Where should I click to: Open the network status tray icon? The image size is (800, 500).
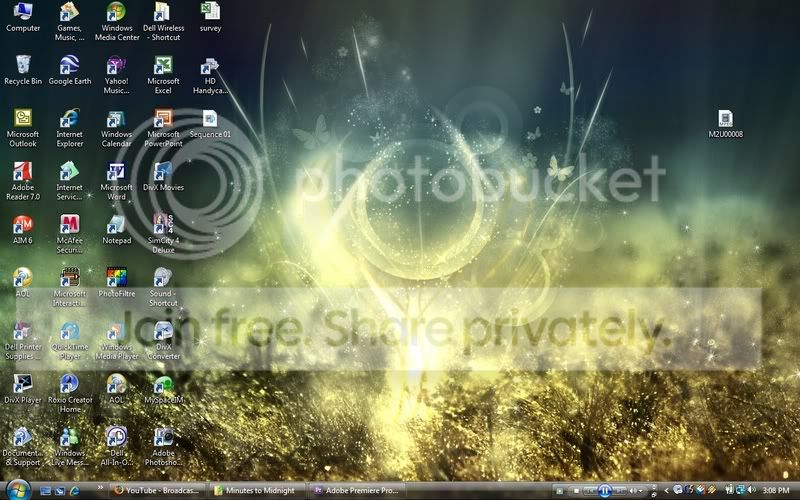click(x=740, y=490)
